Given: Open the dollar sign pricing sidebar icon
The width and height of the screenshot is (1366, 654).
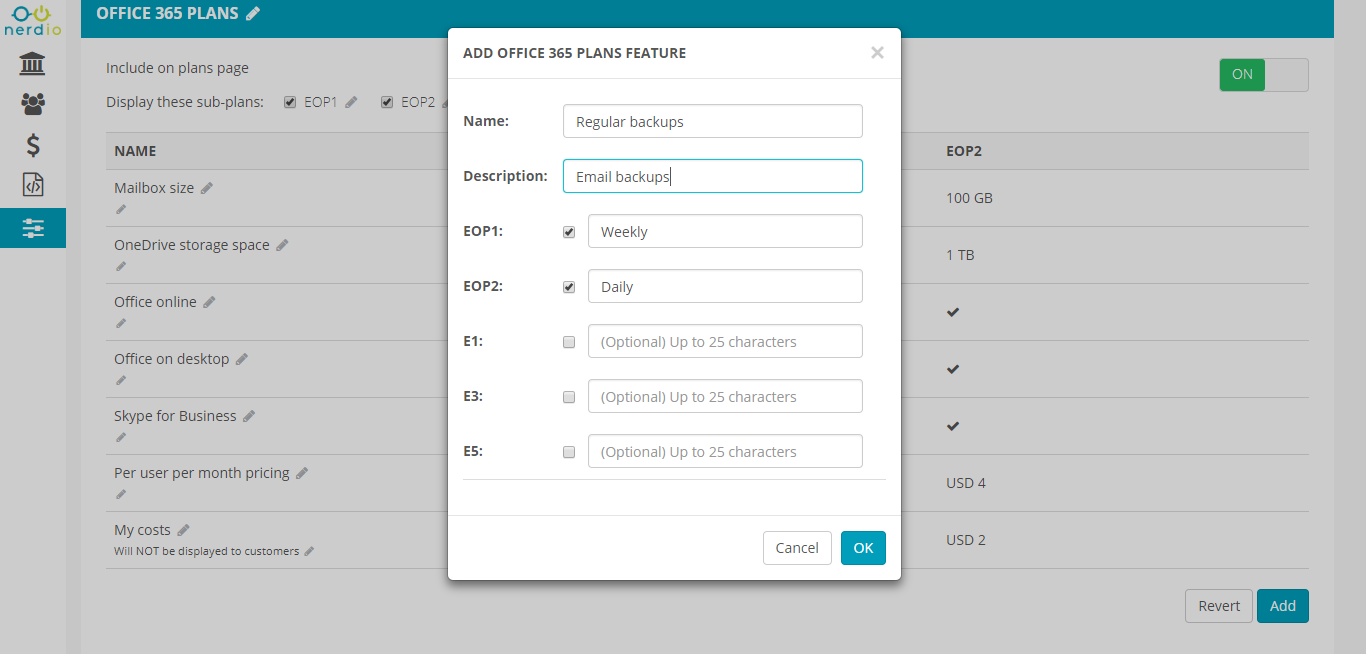Looking at the screenshot, I should pyautogui.click(x=33, y=145).
